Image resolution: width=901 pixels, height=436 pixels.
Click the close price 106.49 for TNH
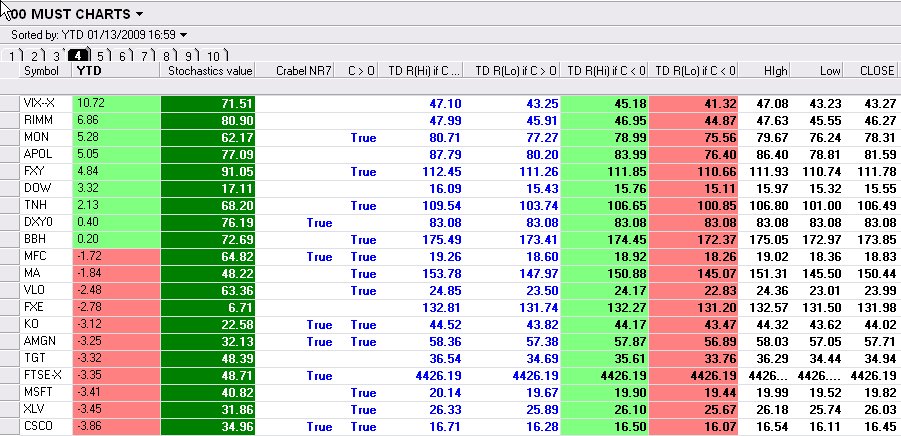coord(876,206)
